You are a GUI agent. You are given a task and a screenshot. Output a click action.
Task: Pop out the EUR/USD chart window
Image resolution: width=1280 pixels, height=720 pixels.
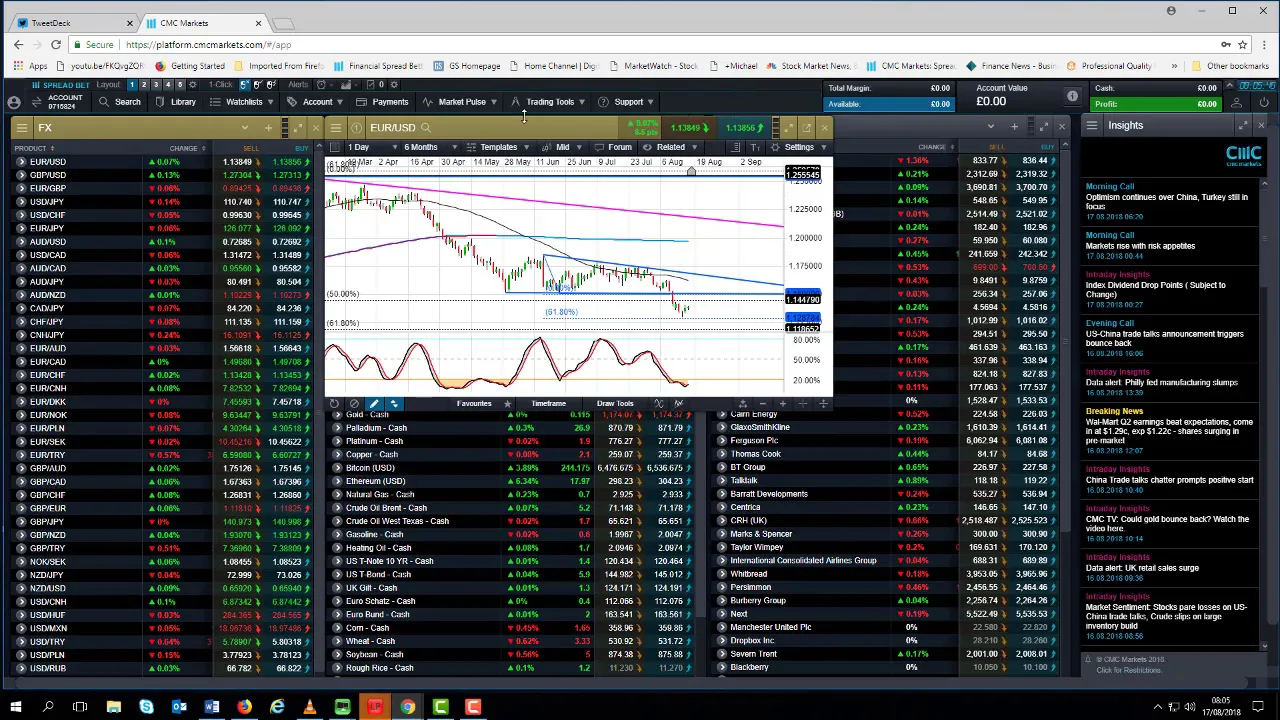click(806, 127)
